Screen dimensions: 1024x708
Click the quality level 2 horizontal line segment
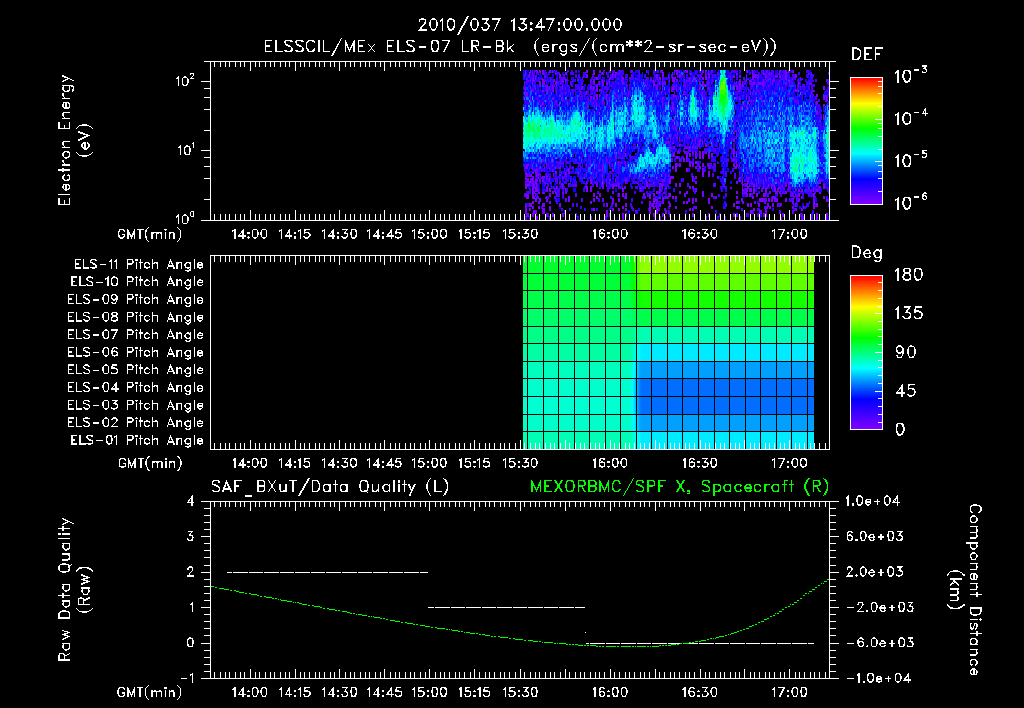click(327, 572)
